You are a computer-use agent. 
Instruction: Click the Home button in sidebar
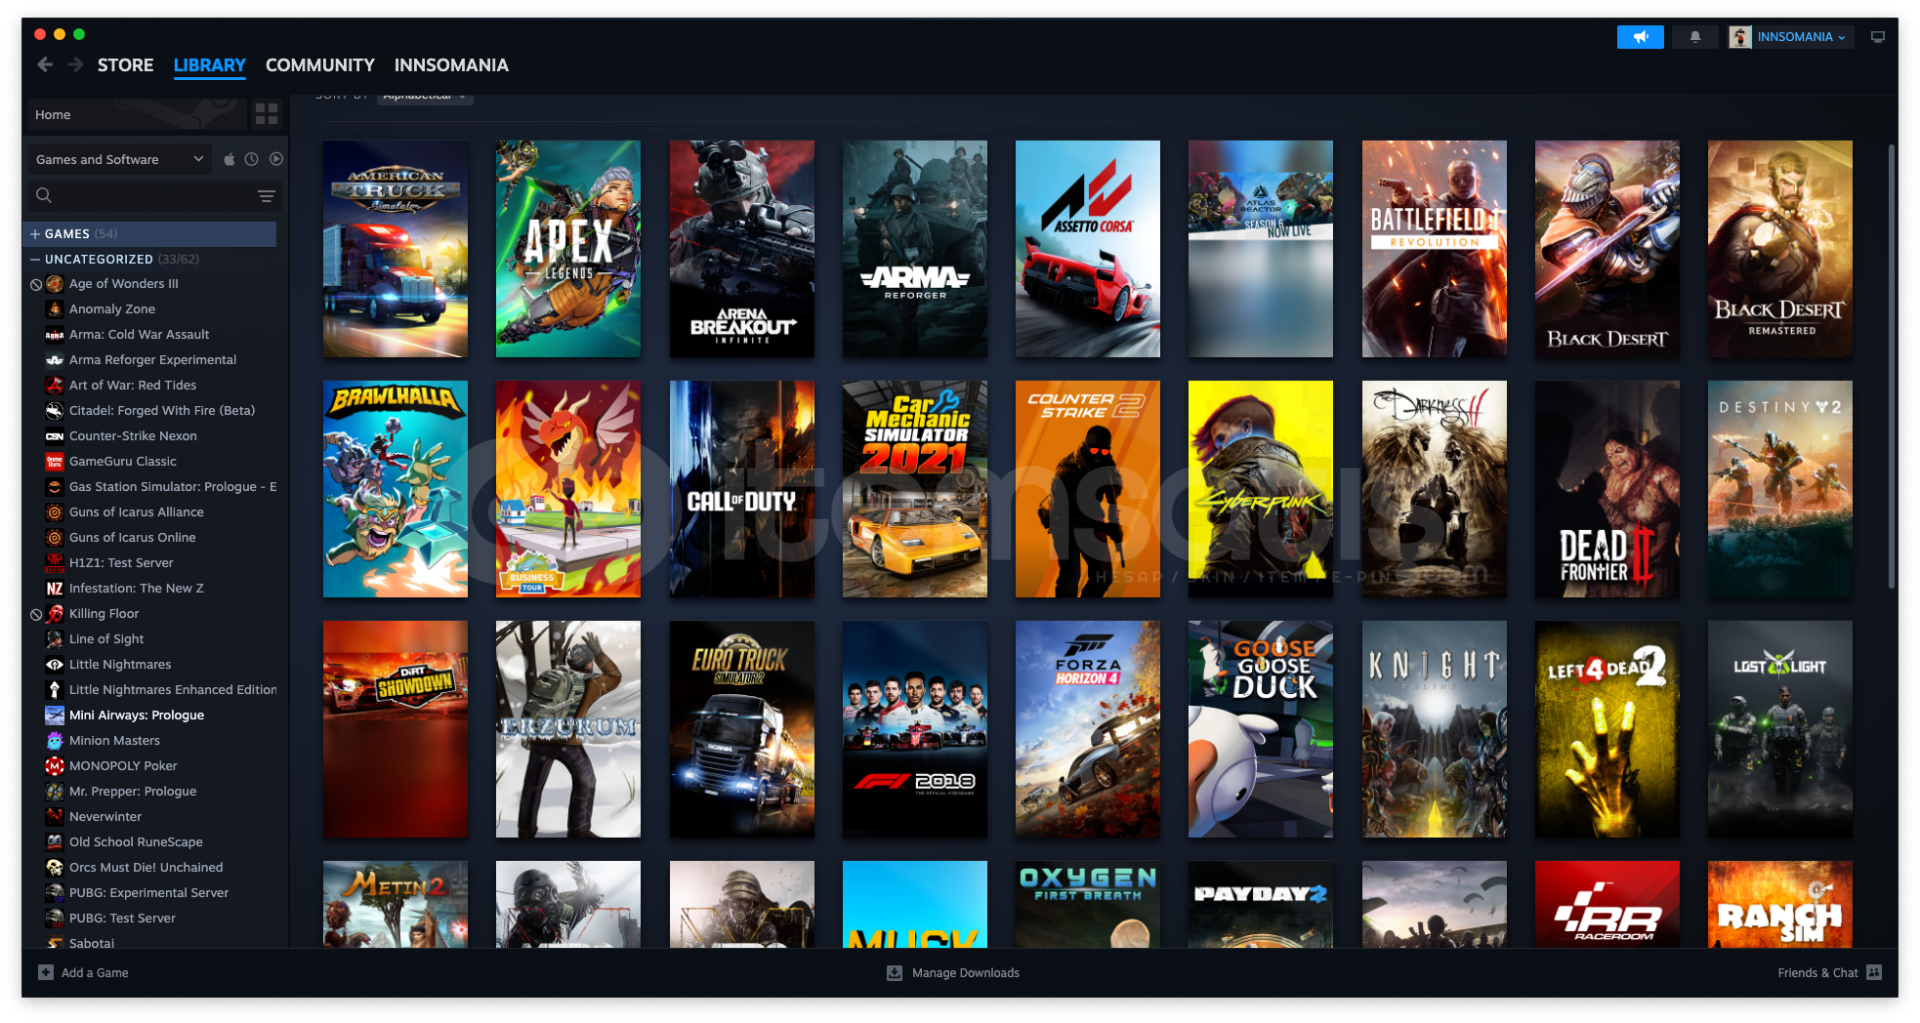pyautogui.click(x=136, y=115)
